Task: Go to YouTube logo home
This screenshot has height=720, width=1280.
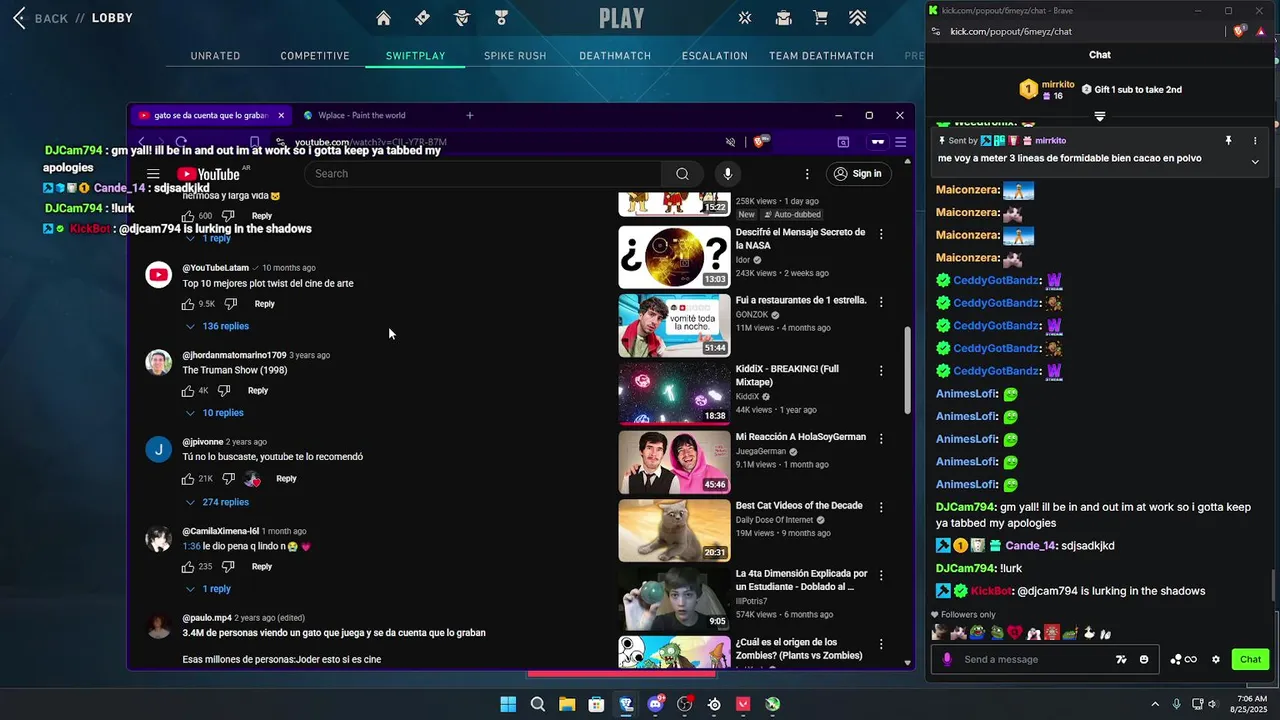Action: tap(208, 174)
